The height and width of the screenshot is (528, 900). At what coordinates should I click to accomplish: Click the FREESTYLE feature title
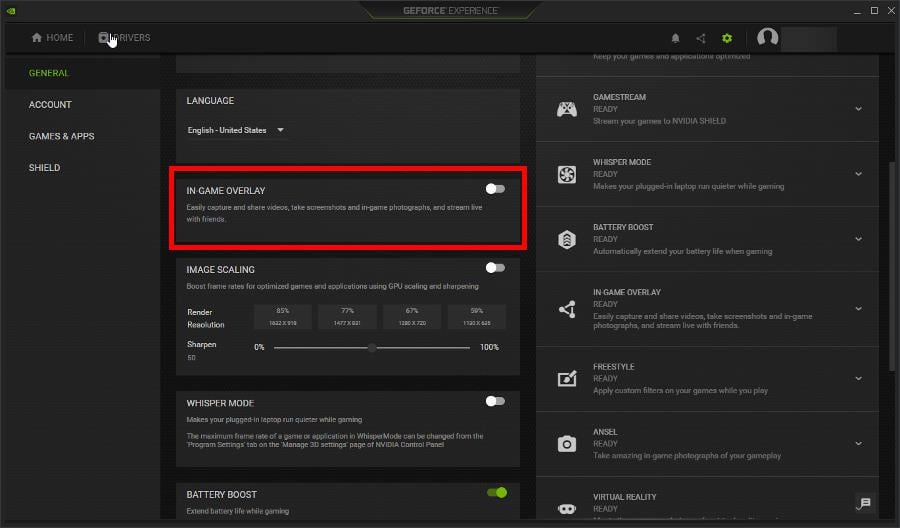click(x=614, y=366)
